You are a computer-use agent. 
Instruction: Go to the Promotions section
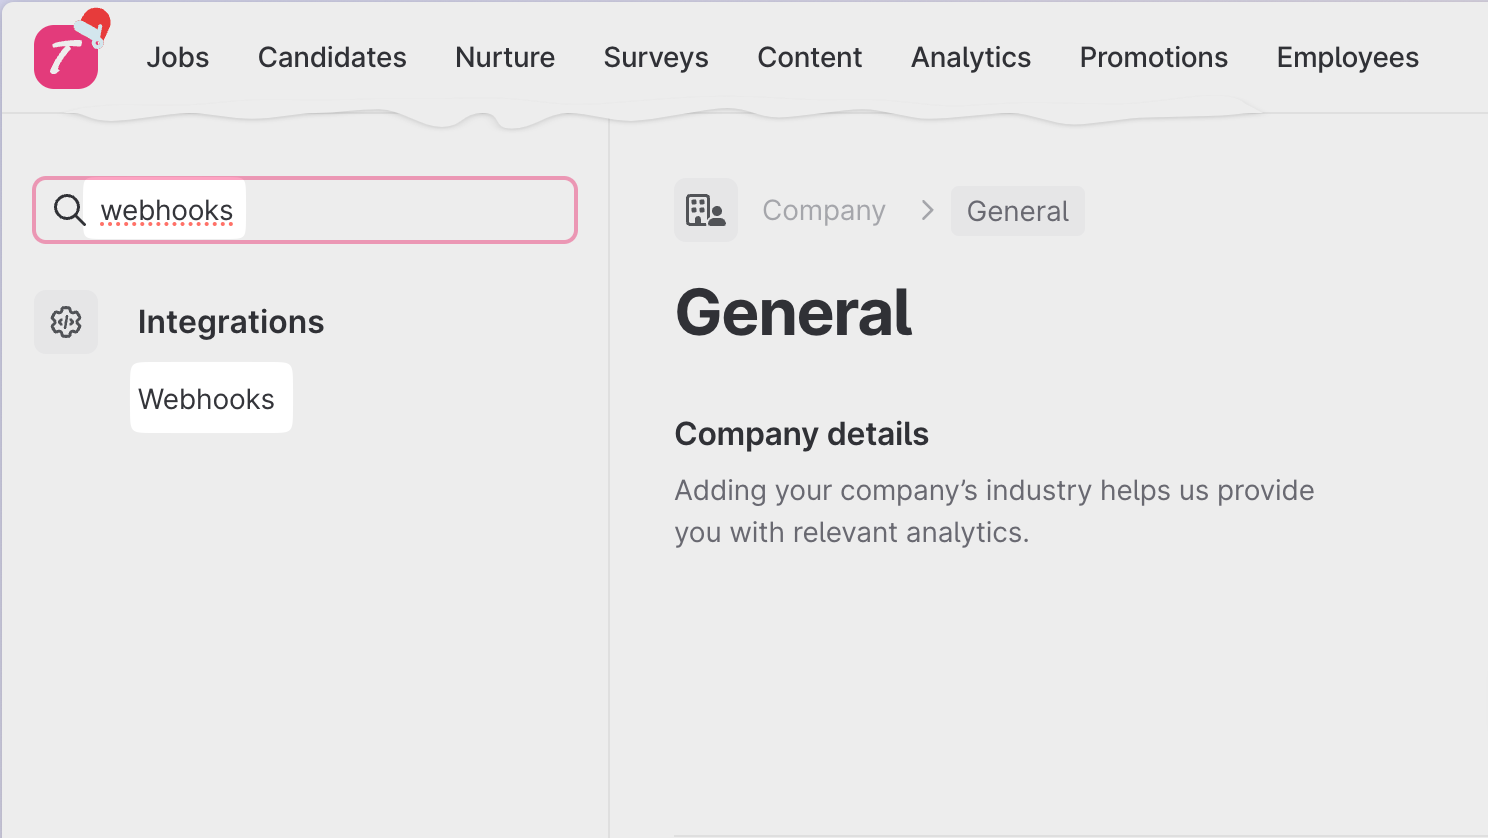pyautogui.click(x=1154, y=57)
